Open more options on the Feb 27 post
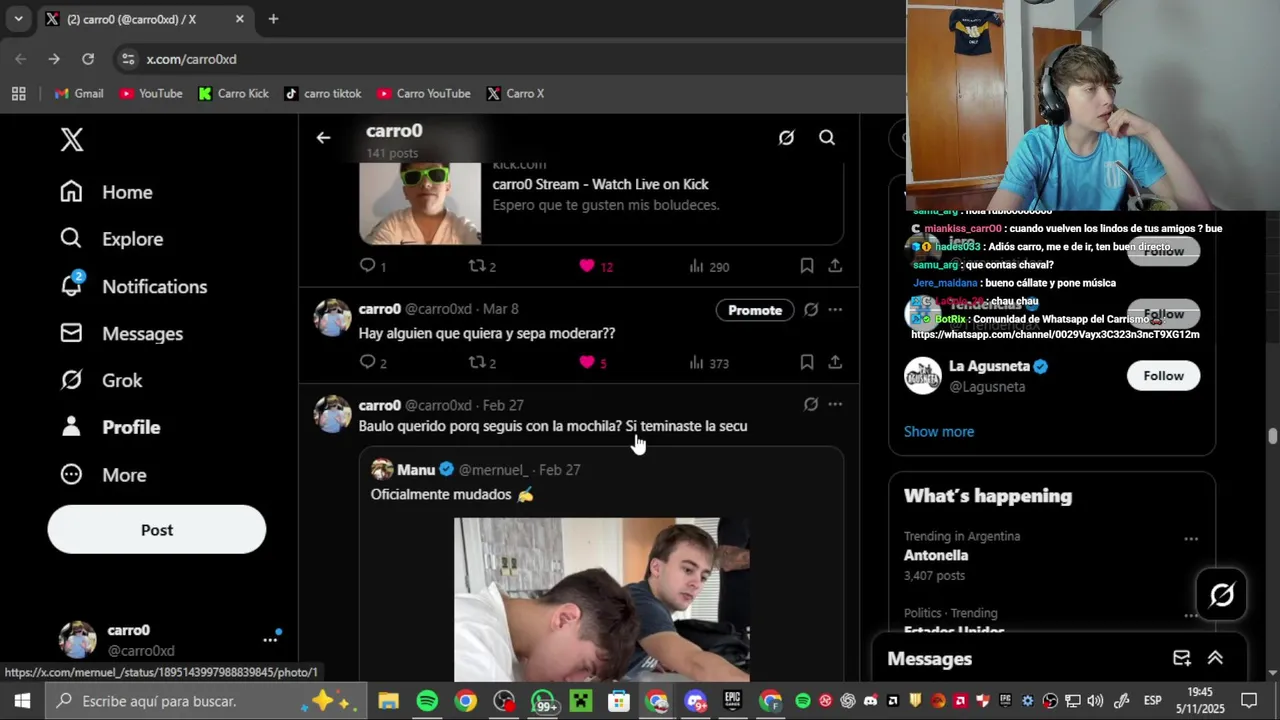This screenshot has height=720, width=1280. 835,405
